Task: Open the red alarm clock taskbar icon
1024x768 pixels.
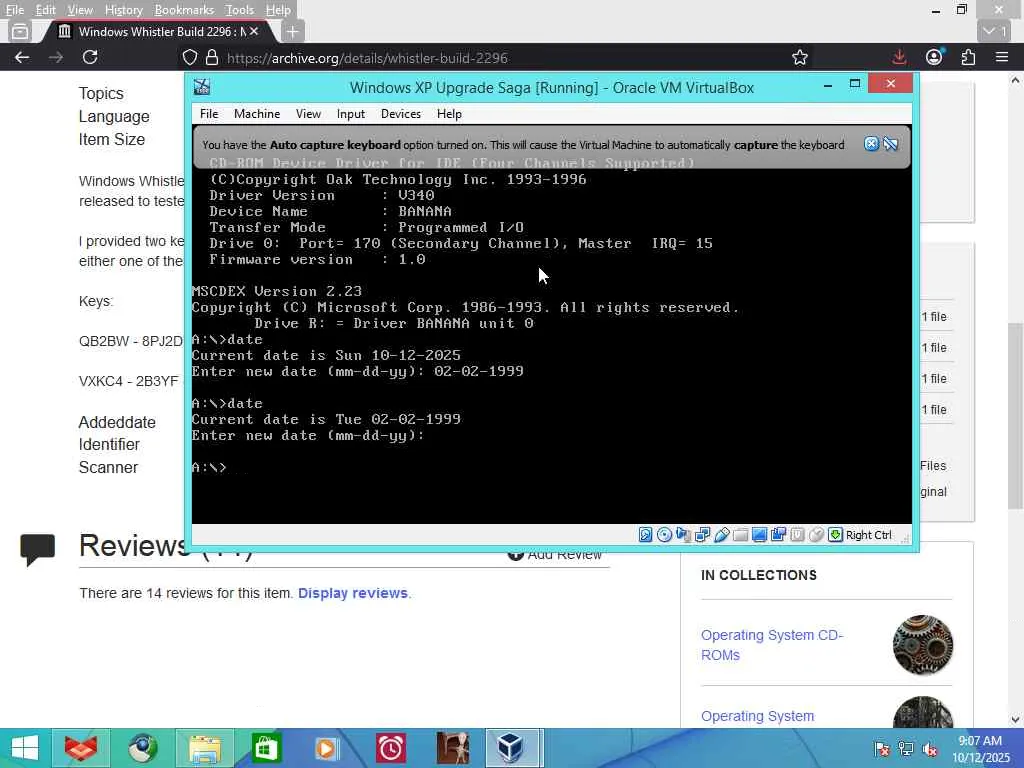Action: 391,748
